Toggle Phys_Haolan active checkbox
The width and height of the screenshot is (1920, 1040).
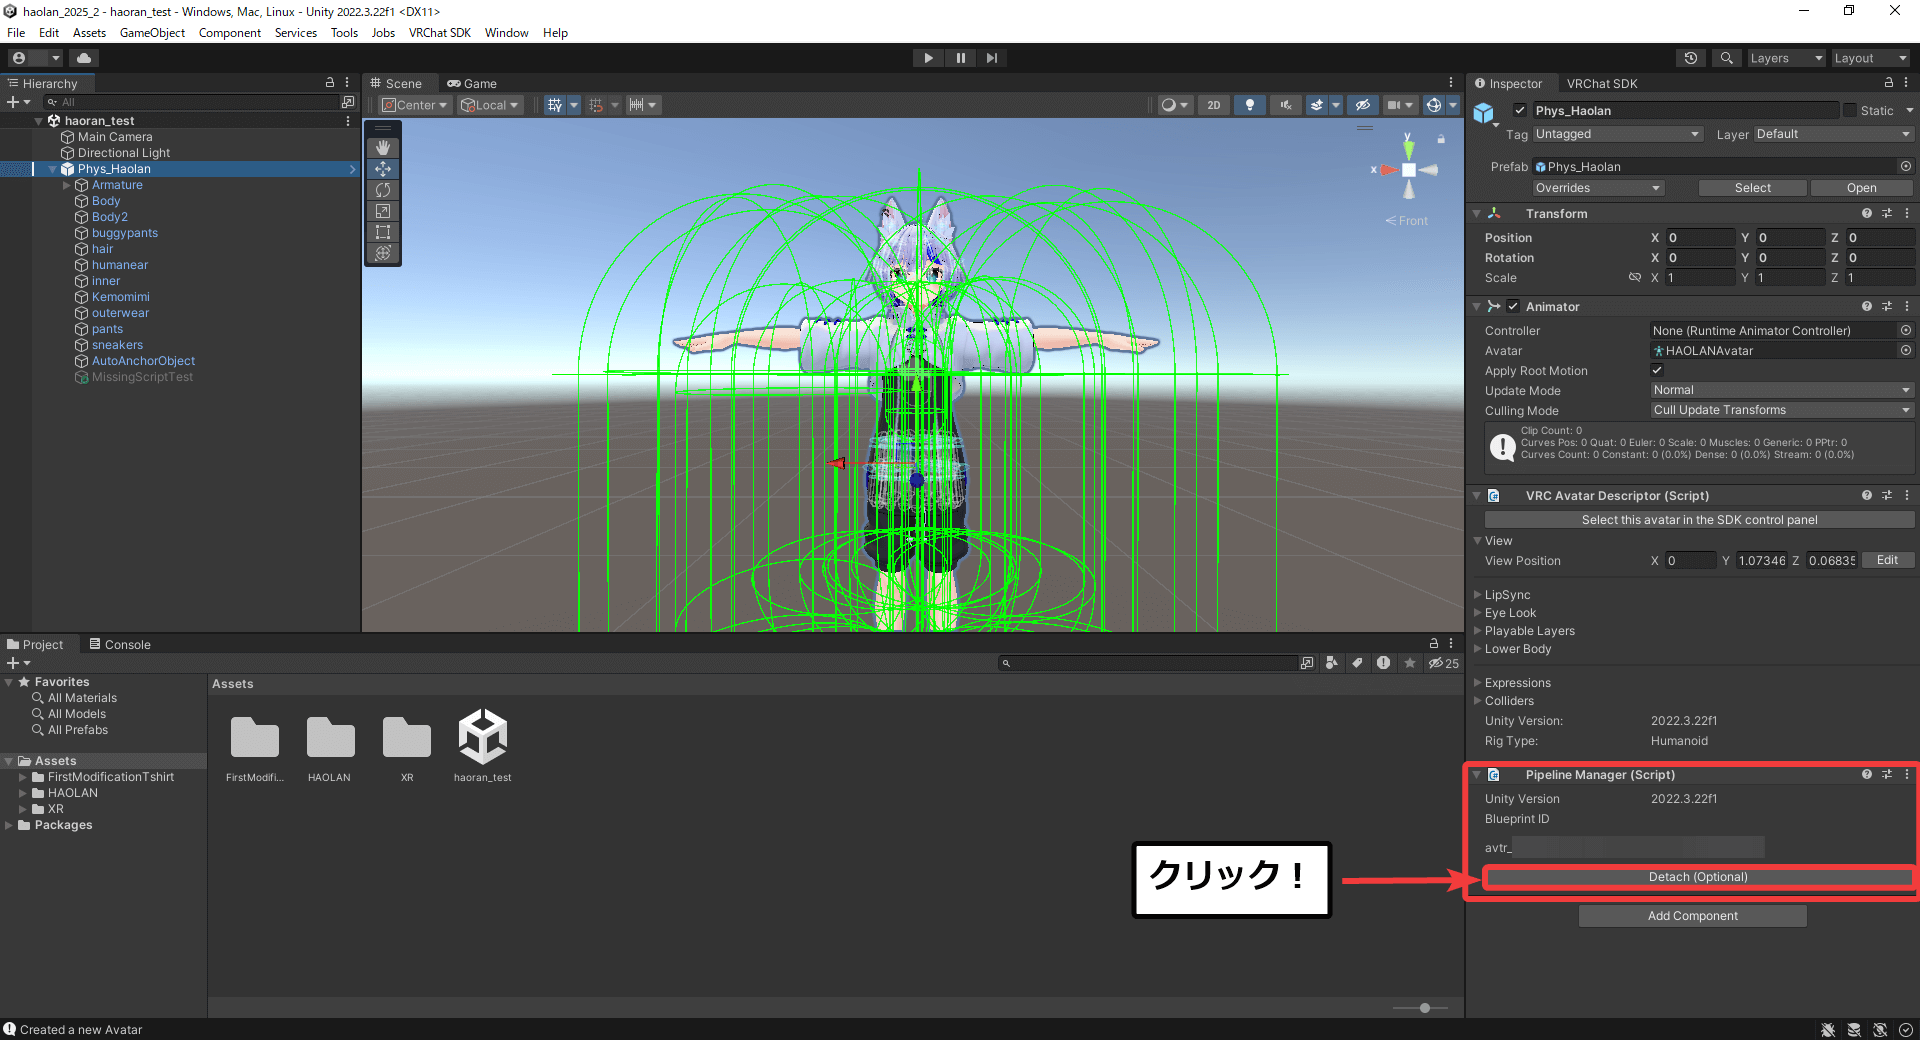click(1520, 110)
